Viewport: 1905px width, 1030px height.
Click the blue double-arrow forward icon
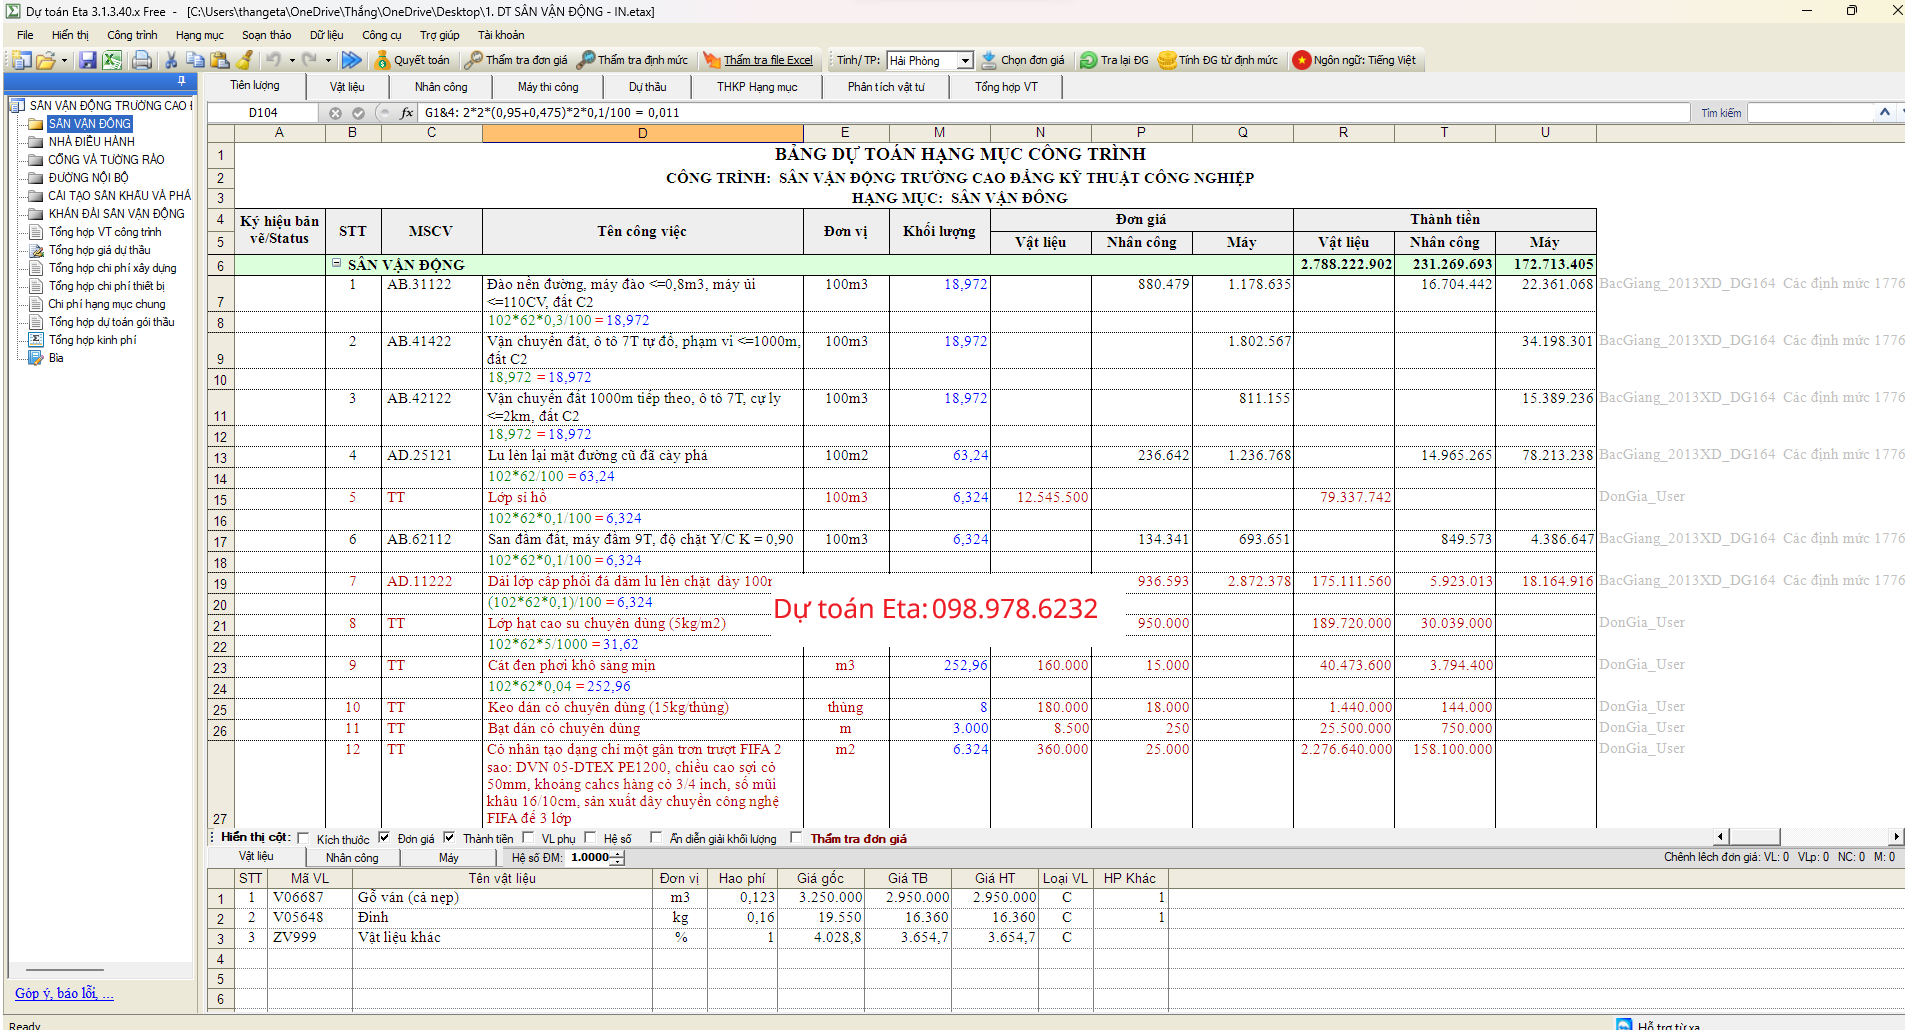(x=351, y=60)
